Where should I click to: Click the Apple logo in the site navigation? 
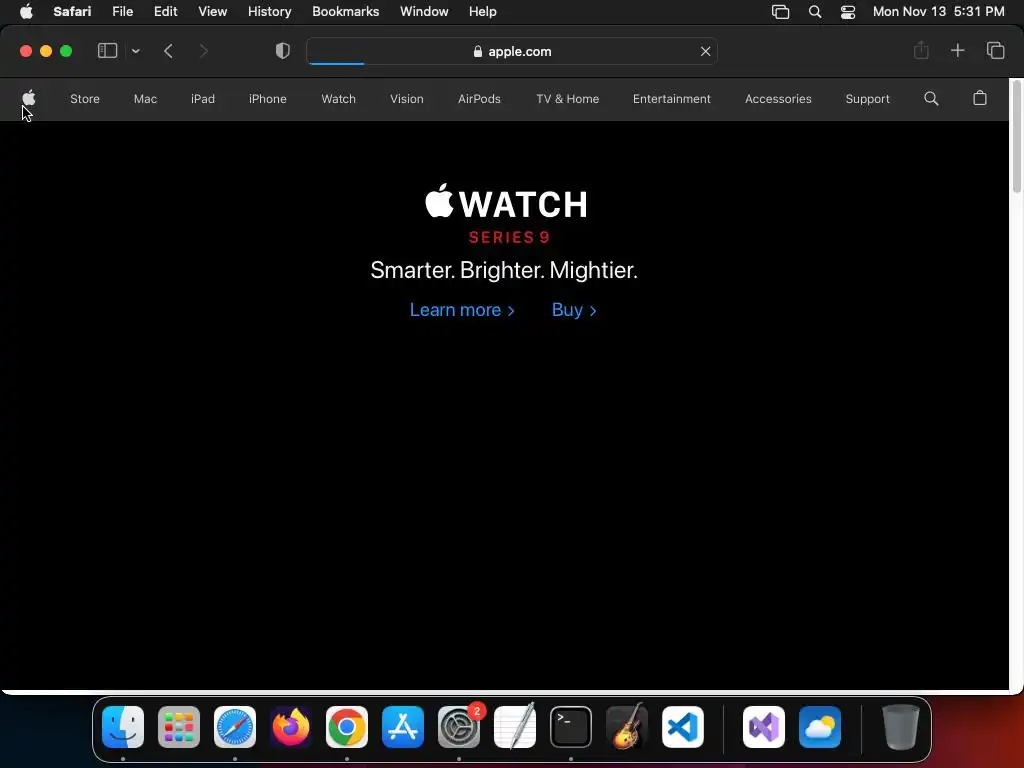coord(29,98)
